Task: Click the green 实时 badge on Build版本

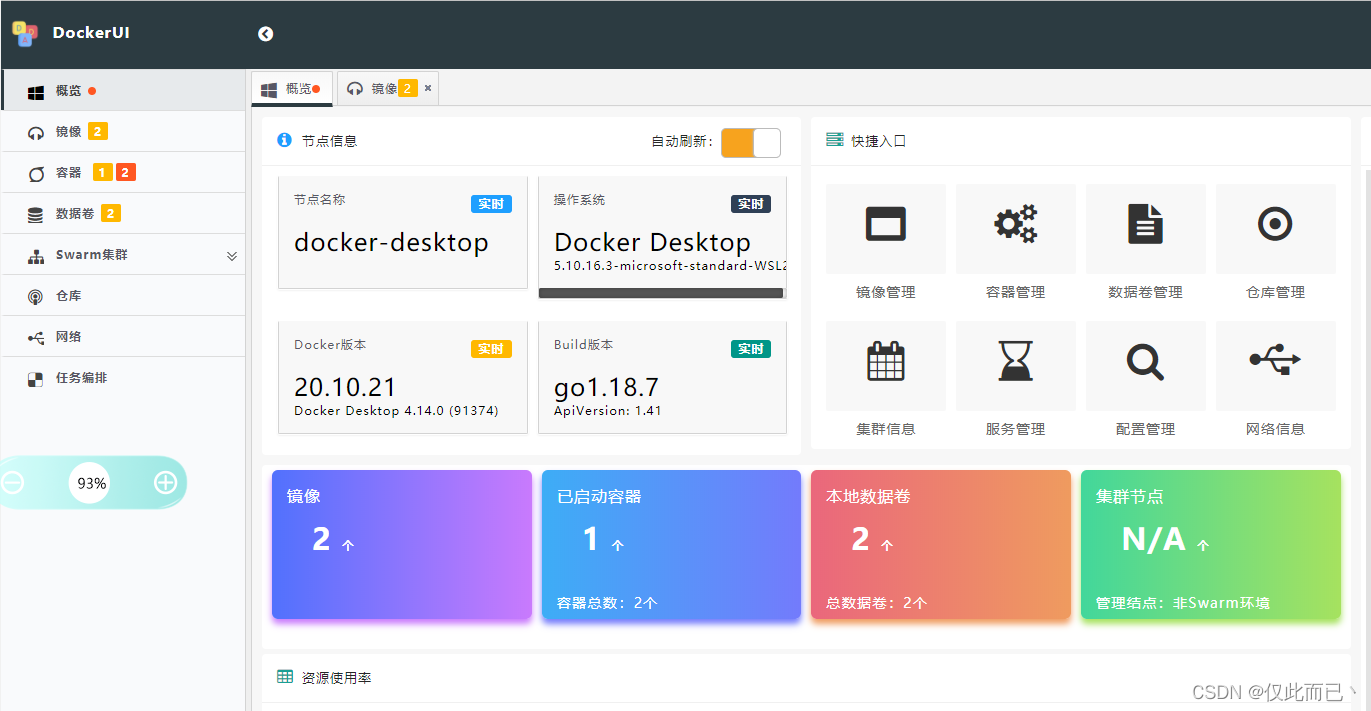Action: (x=751, y=349)
